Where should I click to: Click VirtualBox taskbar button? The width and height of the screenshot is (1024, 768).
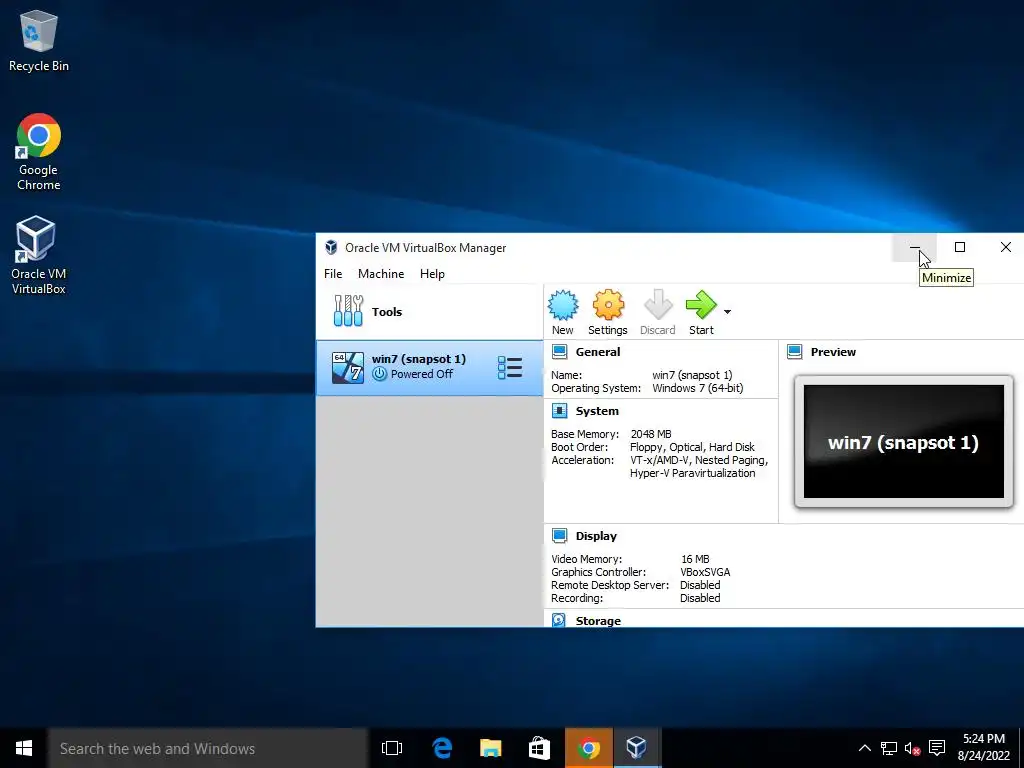pyautogui.click(x=637, y=748)
